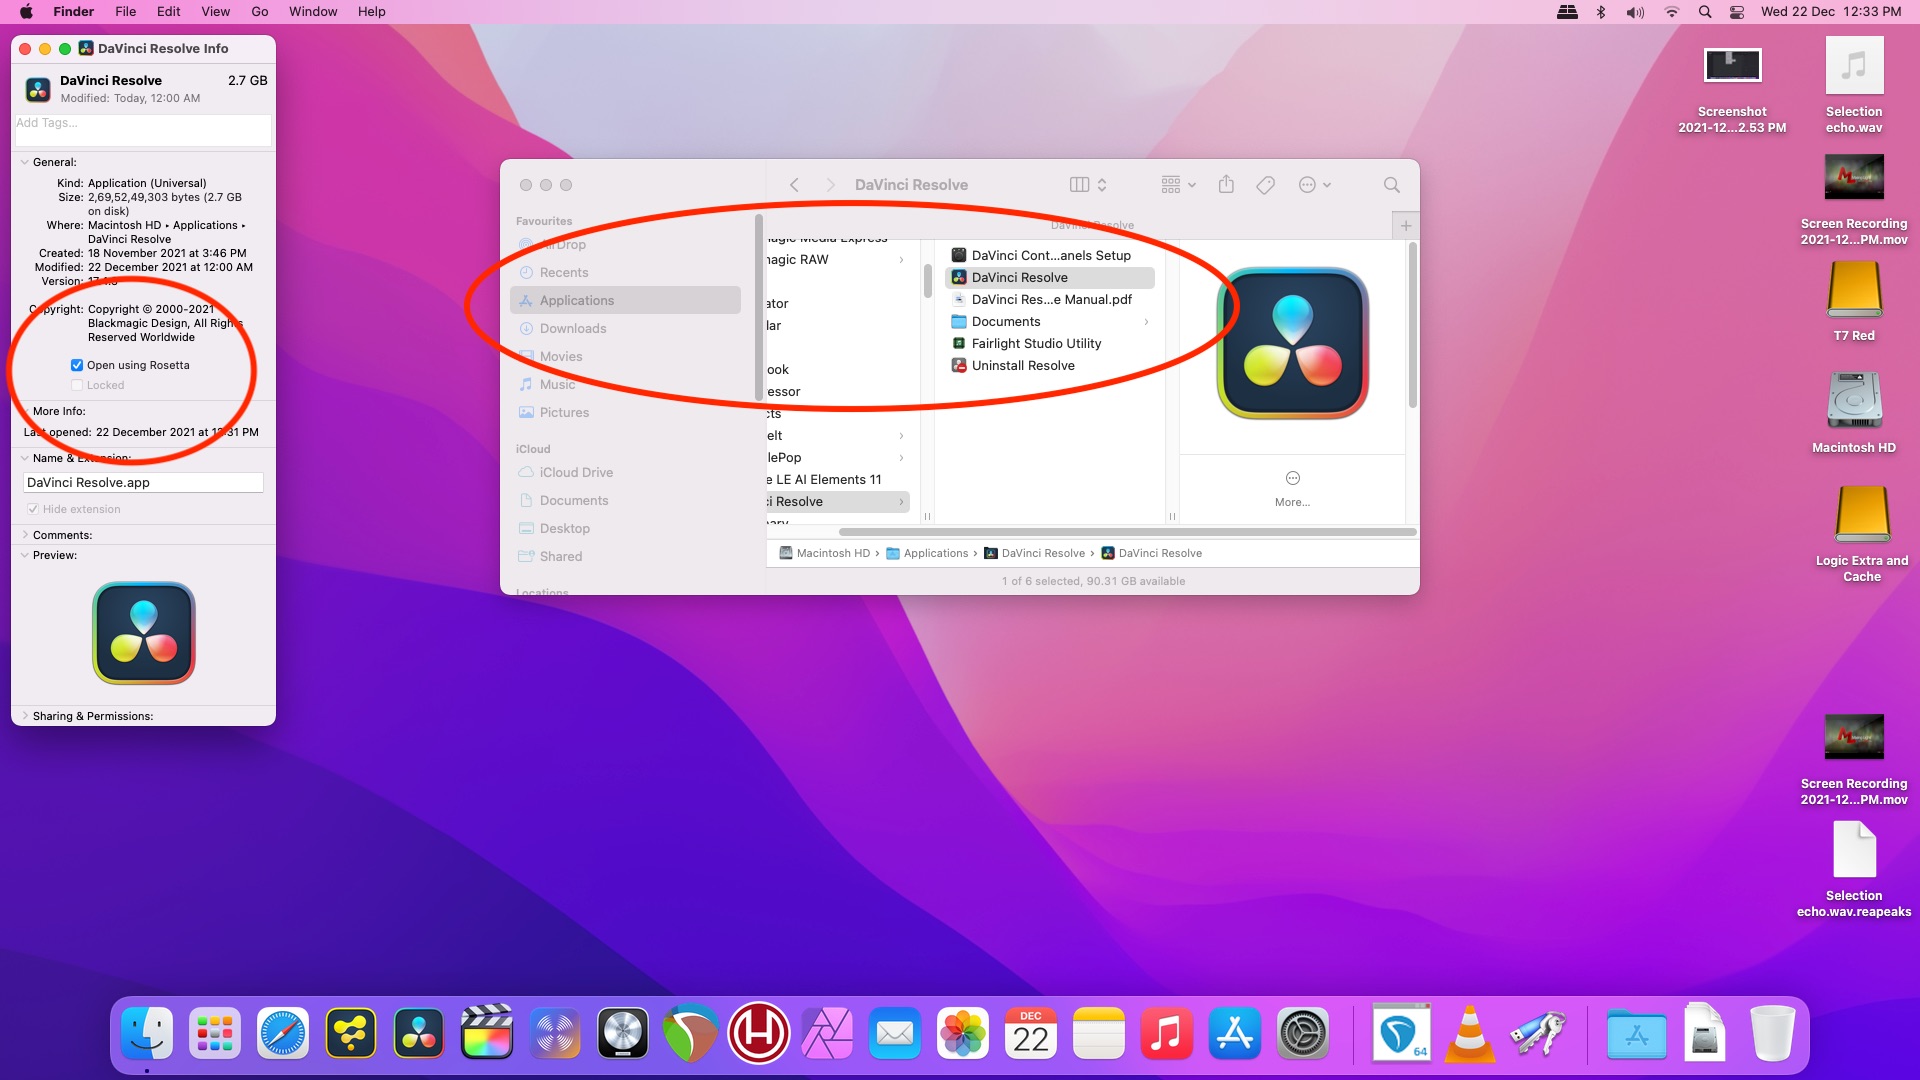The height and width of the screenshot is (1080, 1920).
Task: Go back in Finder window
Action: pyautogui.click(x=794, y=185)
